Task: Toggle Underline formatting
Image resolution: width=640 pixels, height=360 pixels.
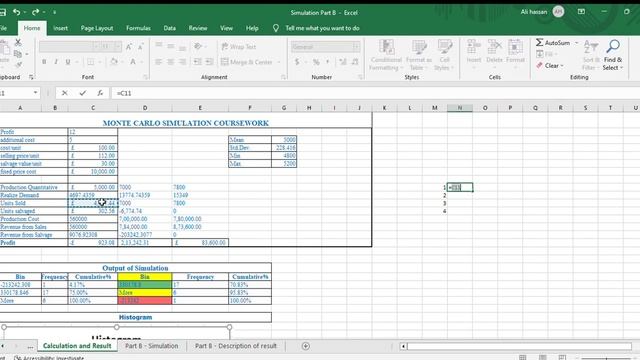Action: point(68,62)
